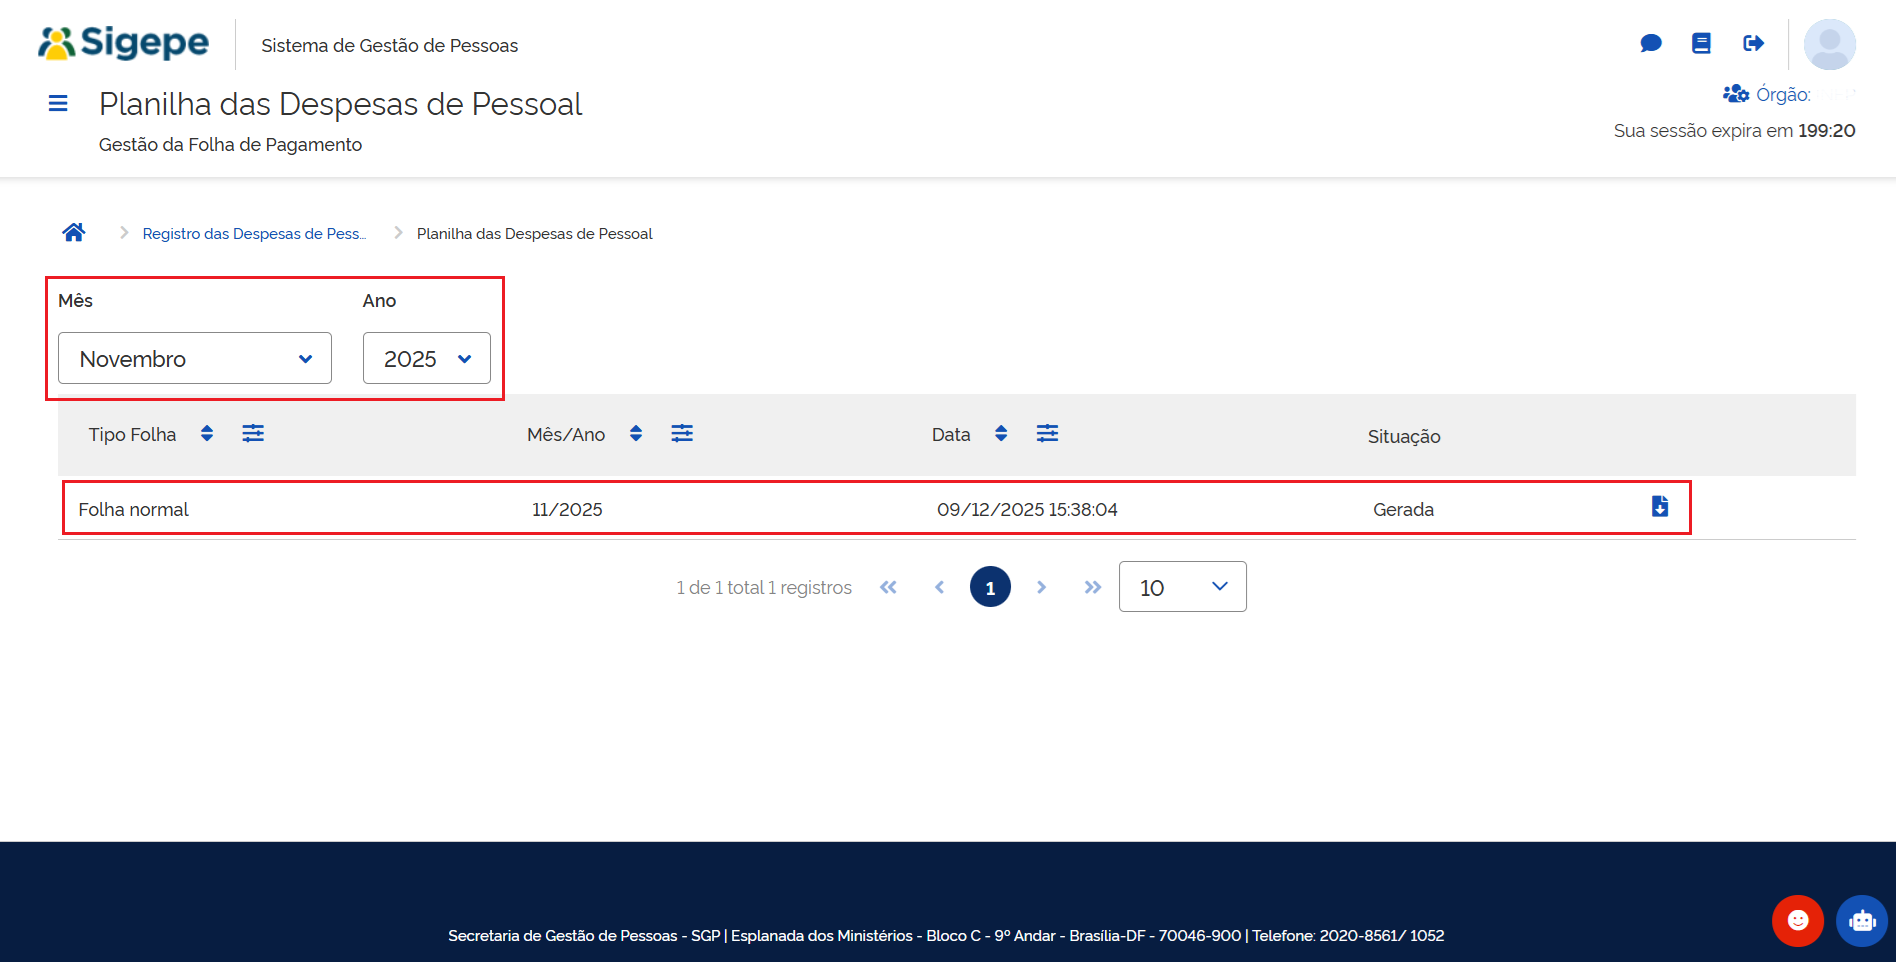Open the filter for Tipo Folha column
1896x962 pixels.
coord(253,433)
